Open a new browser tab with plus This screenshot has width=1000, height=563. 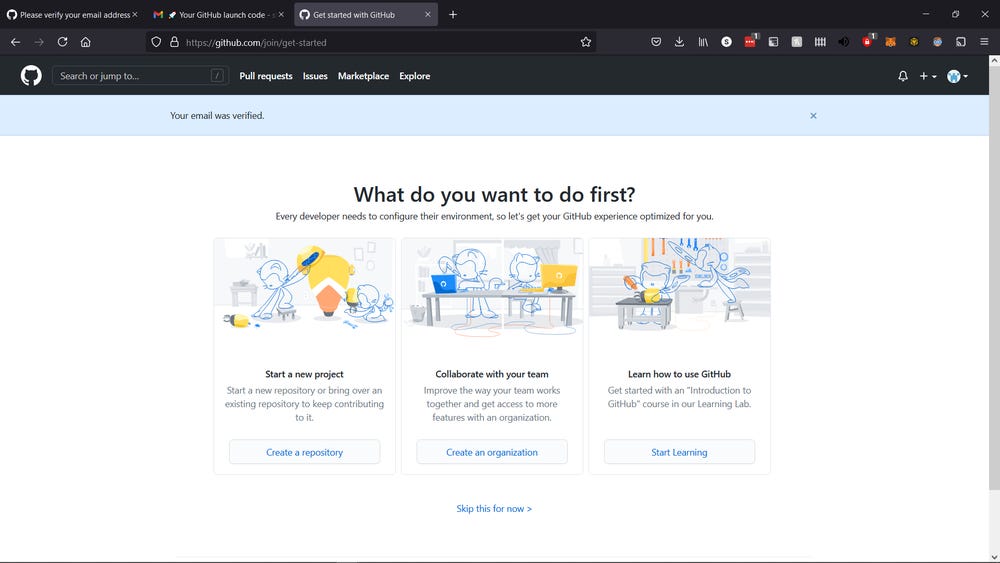point(453,15)
